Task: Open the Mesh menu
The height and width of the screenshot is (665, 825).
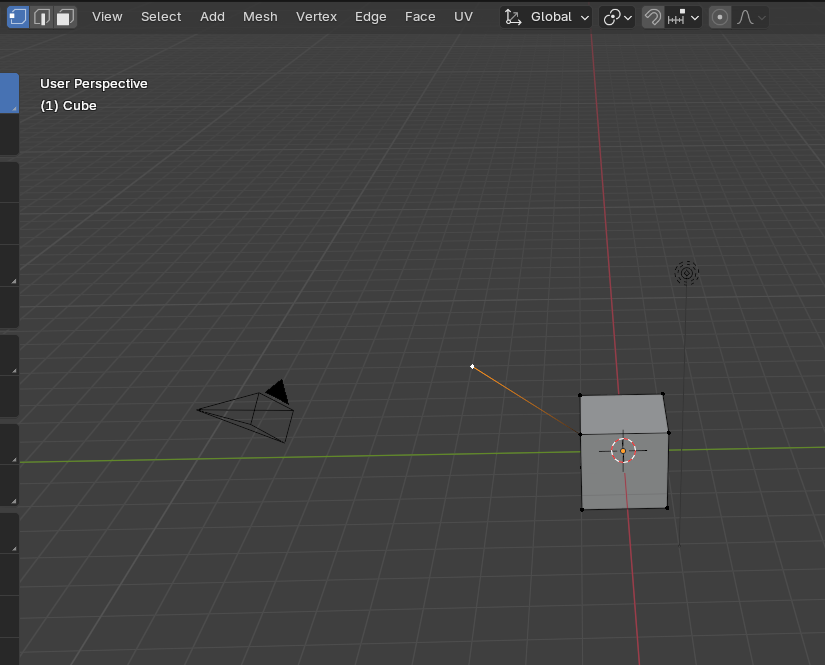Action: pos(260,17)
